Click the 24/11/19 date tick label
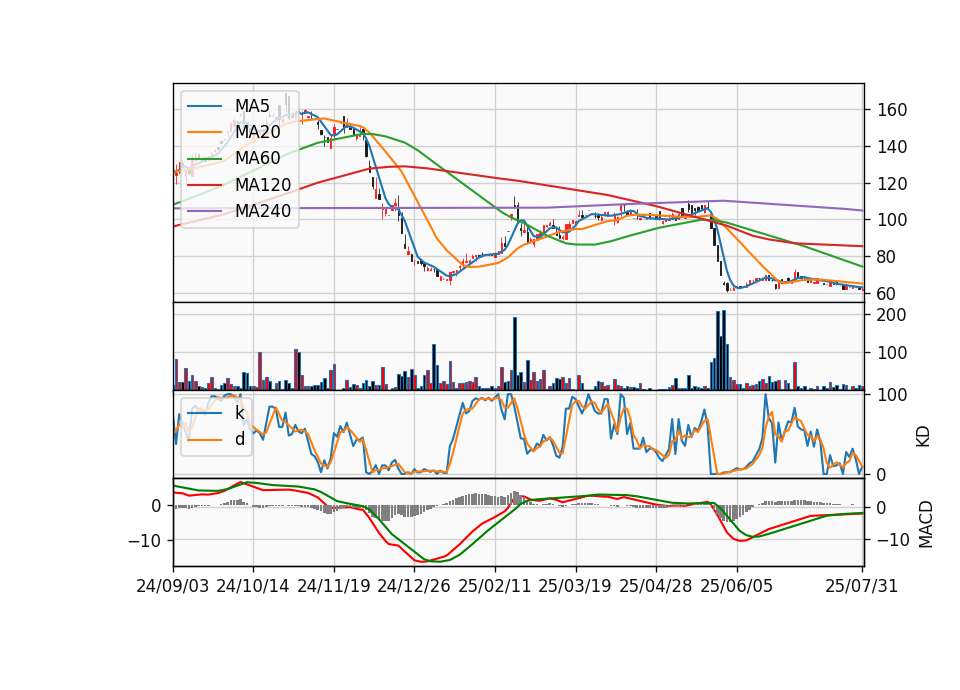This screenshot has width=960, height=690. tap(334, 586)
